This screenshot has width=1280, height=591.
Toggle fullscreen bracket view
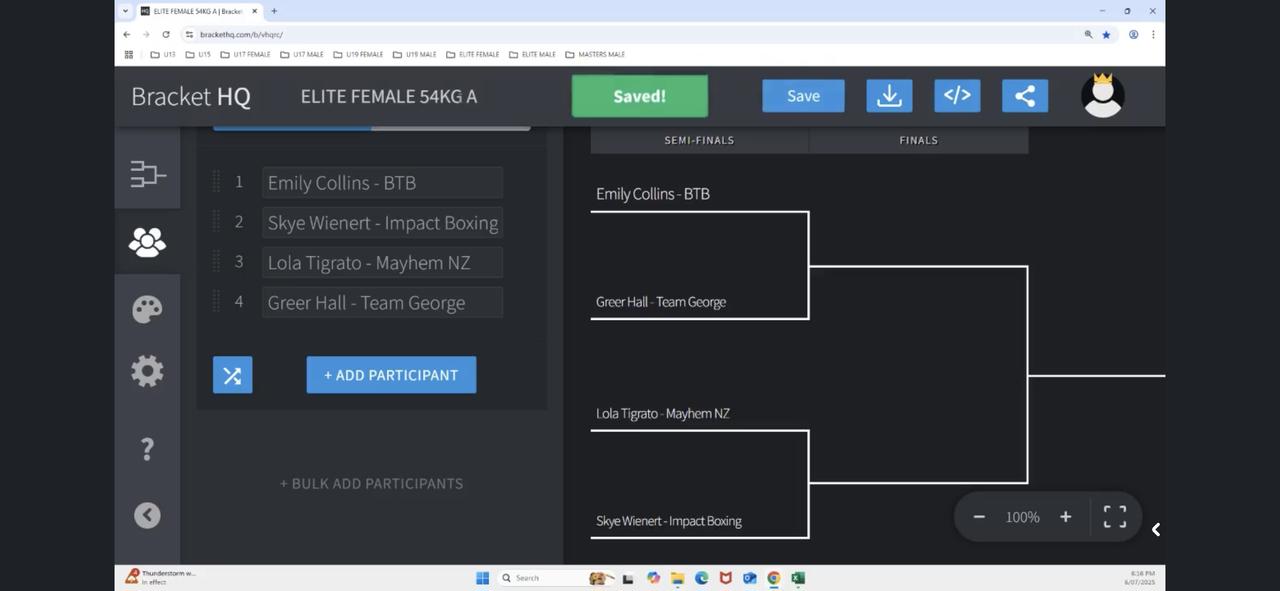click(x=1115, y=517)
